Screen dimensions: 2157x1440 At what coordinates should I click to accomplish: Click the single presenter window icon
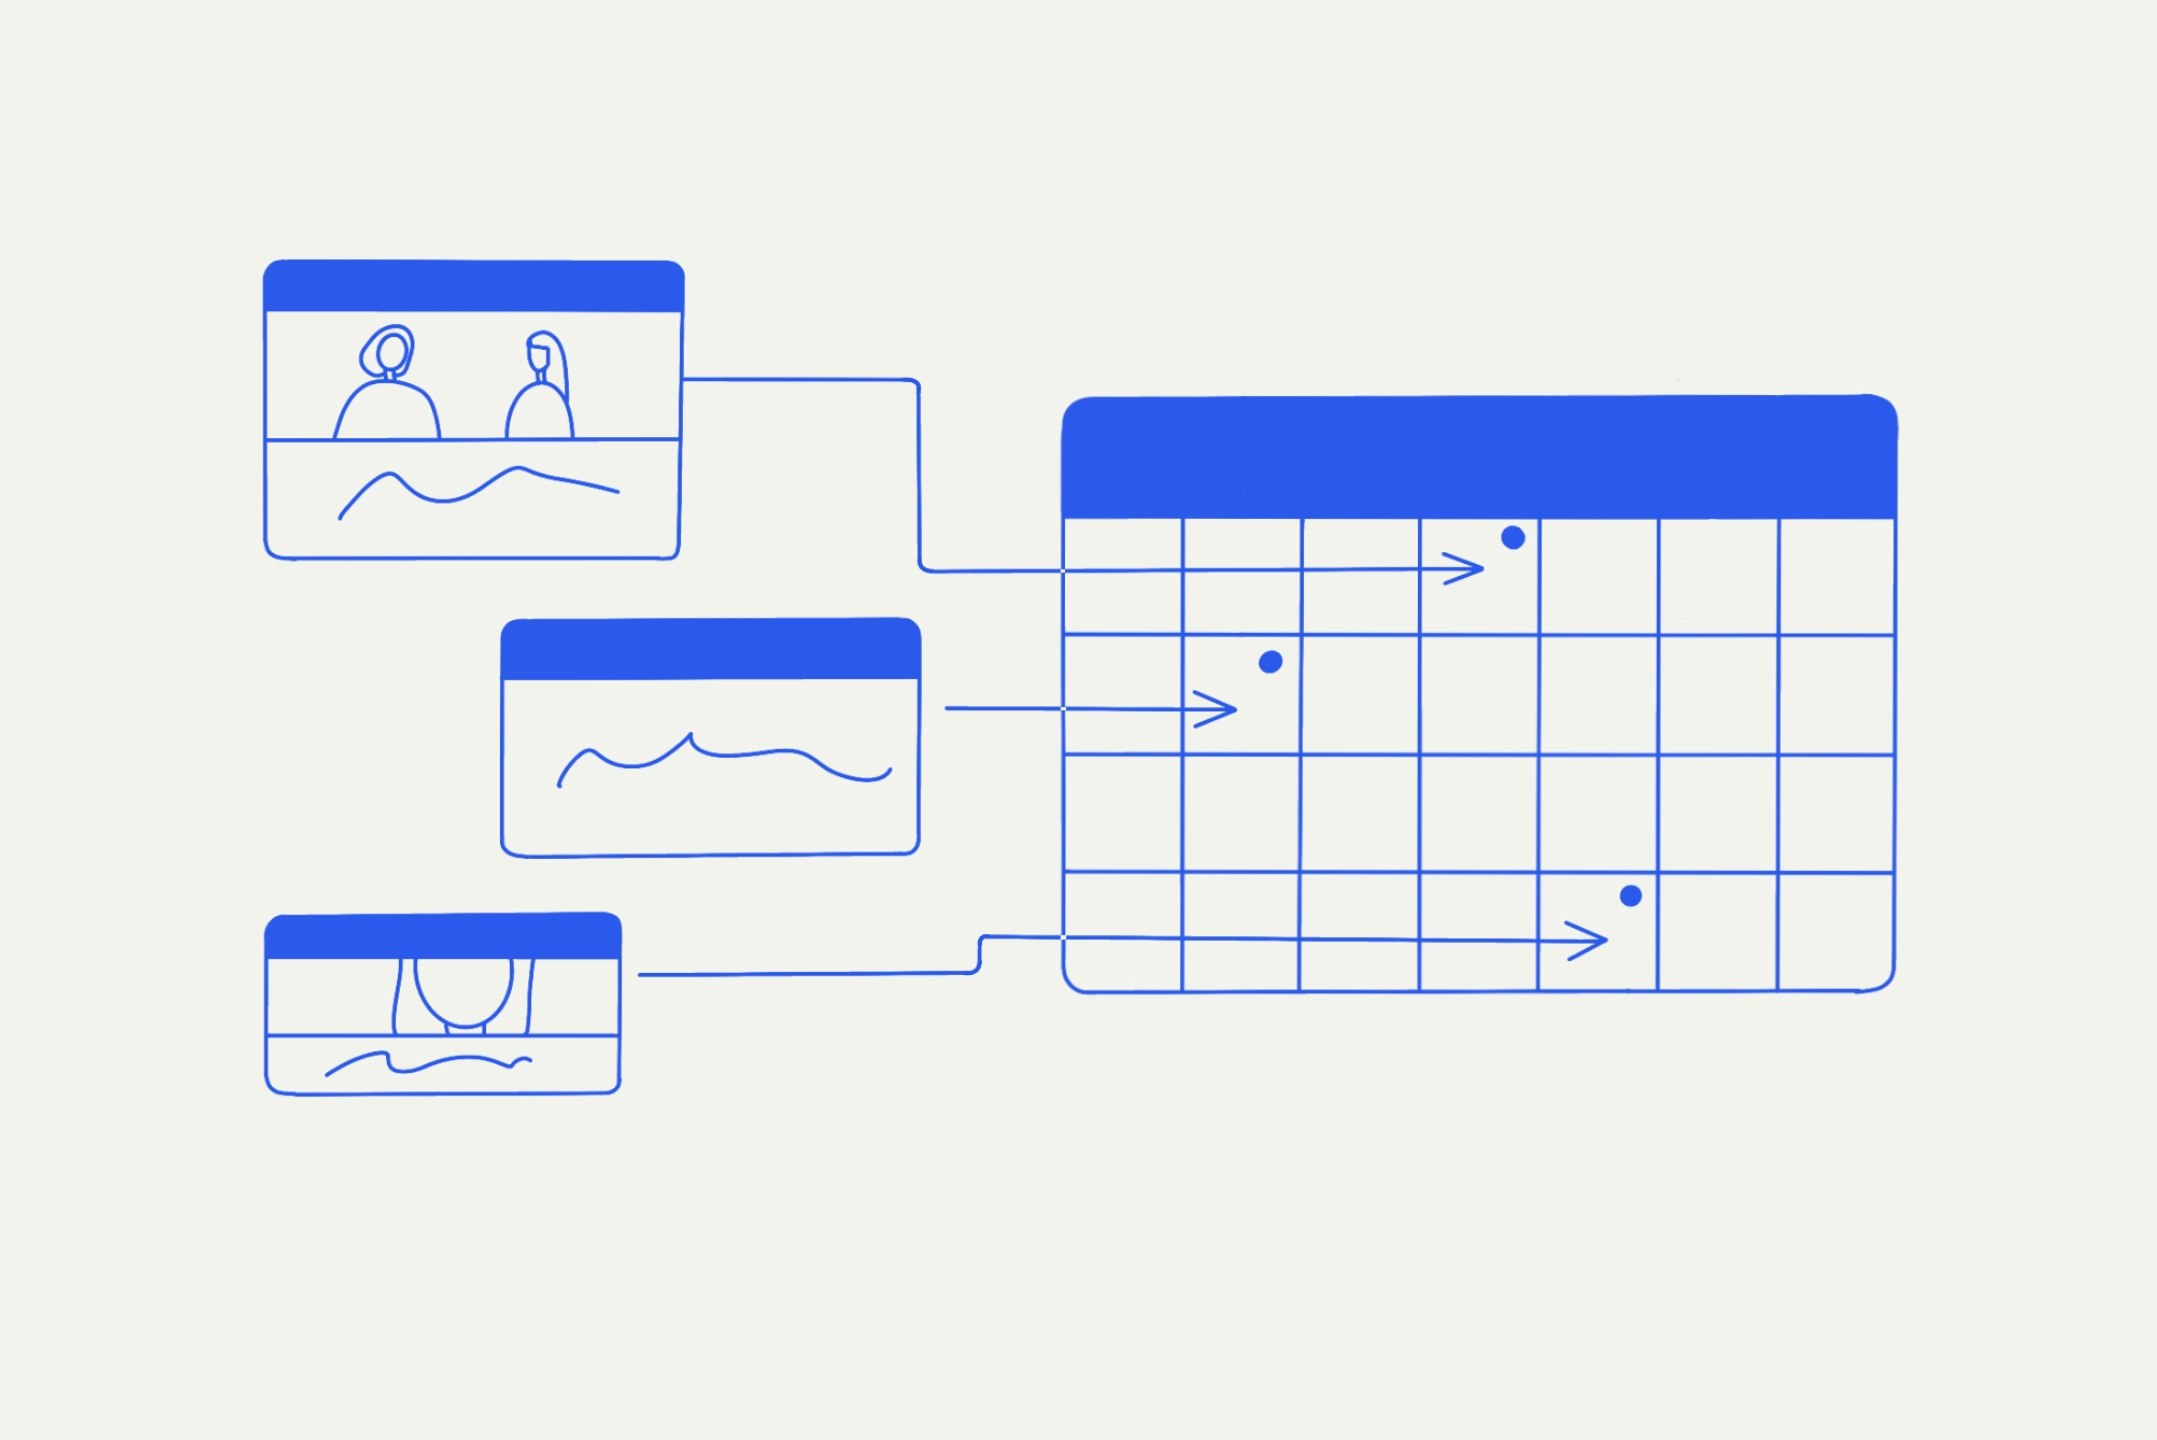coord(426,1012)
